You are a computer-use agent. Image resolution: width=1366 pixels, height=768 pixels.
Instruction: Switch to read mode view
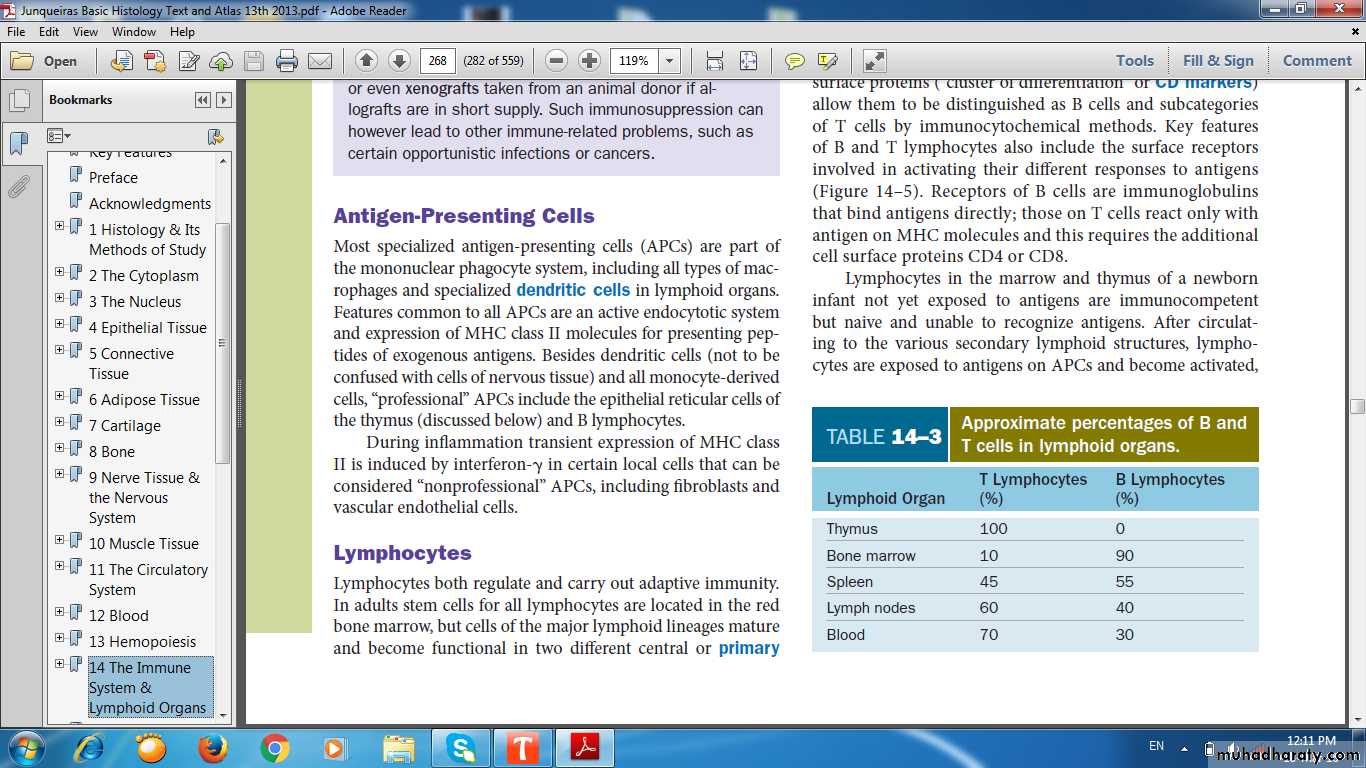coord(873,61)
